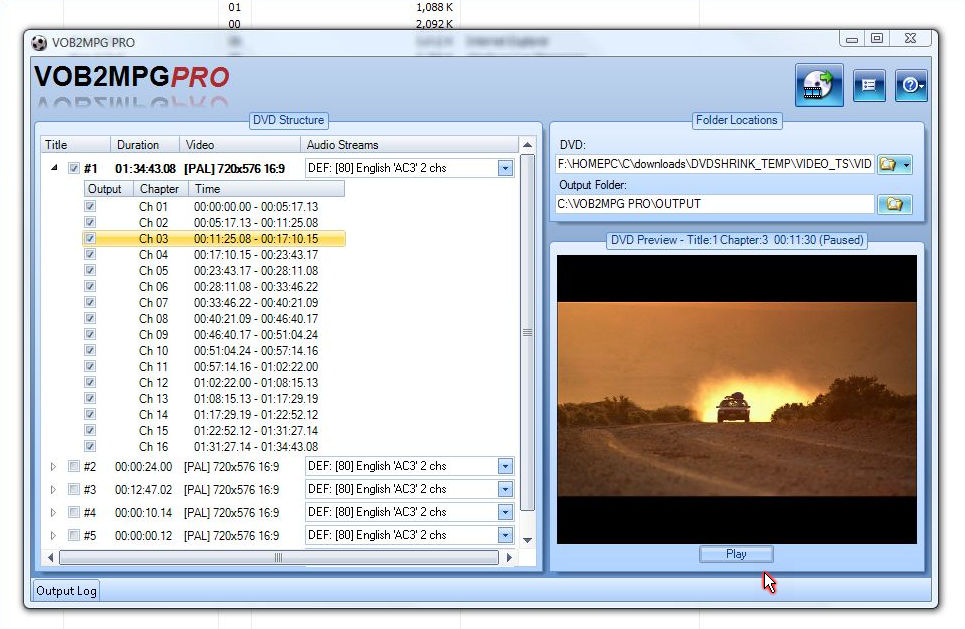Image resolution: width=965 pixels, height=629 pixels.
Task: Select chapter row Ch 13
Action: click(x=214, y=398)
